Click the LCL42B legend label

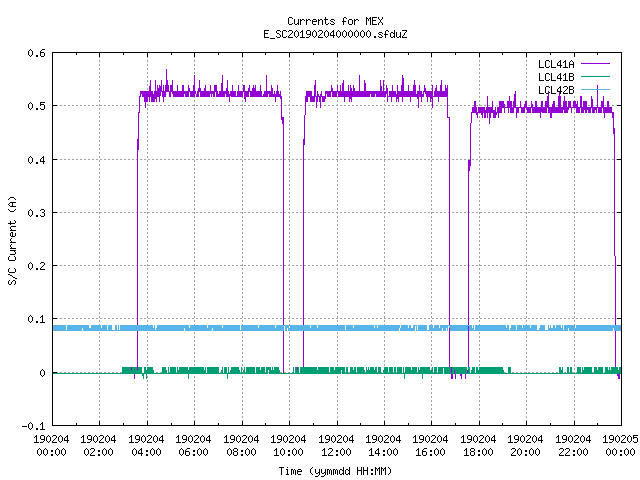[x=556, y=90]
